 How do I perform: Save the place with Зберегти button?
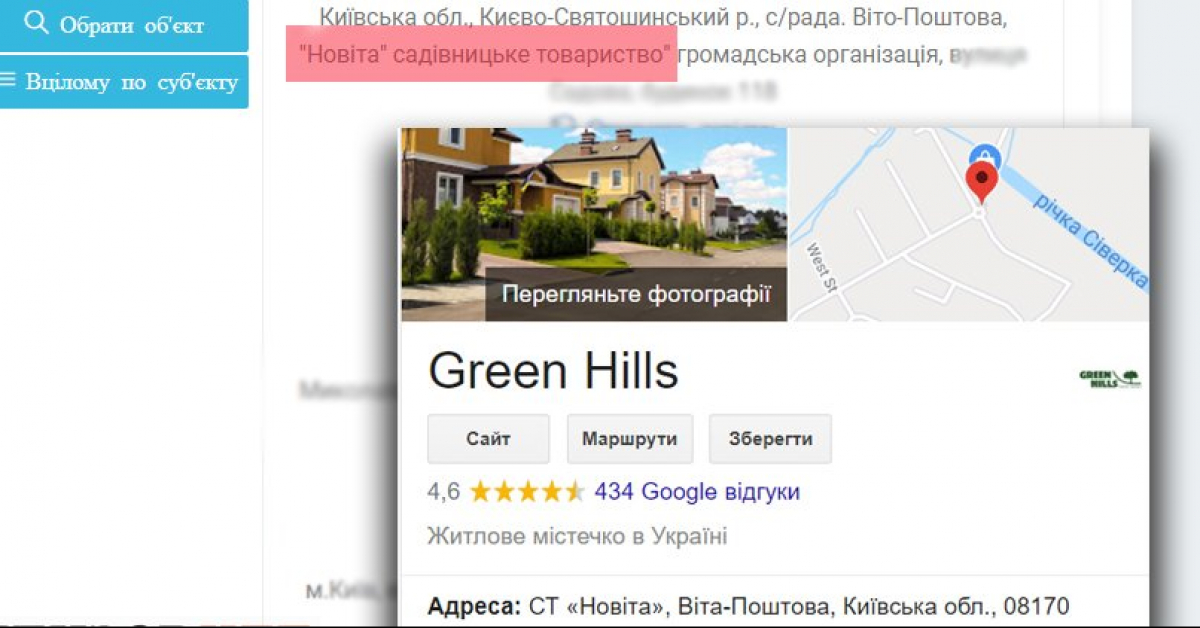(771, 439)
